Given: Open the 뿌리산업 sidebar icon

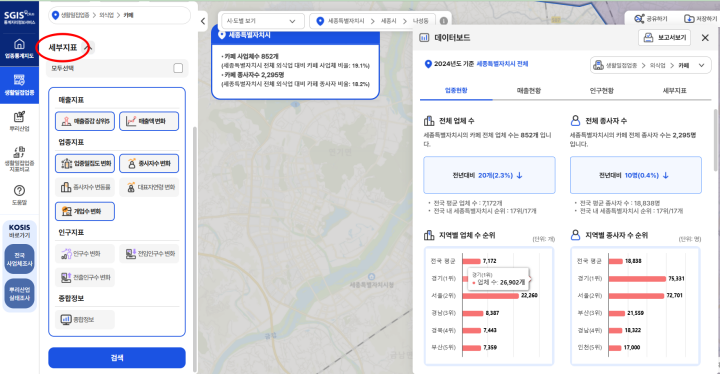Looking at the screenshot, I should [x=19, y=121].
